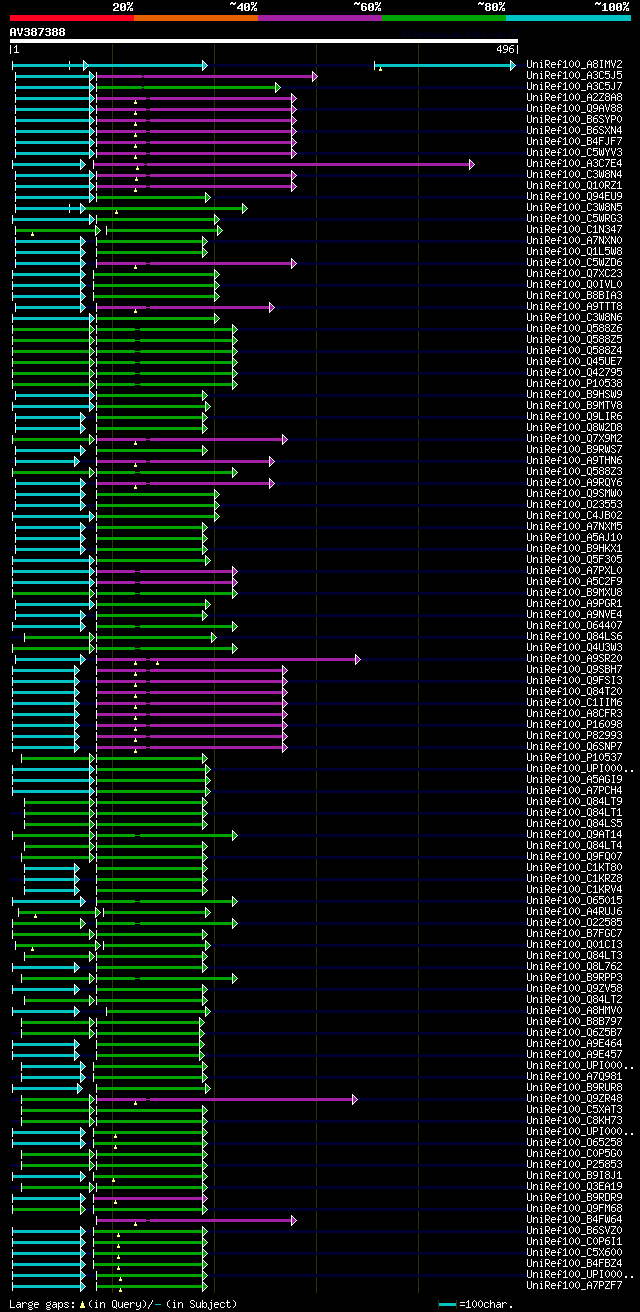This screenshot has height=1312, width=640.
Task: Click the red 20% identity legend segment
Action: pos(72,18)
